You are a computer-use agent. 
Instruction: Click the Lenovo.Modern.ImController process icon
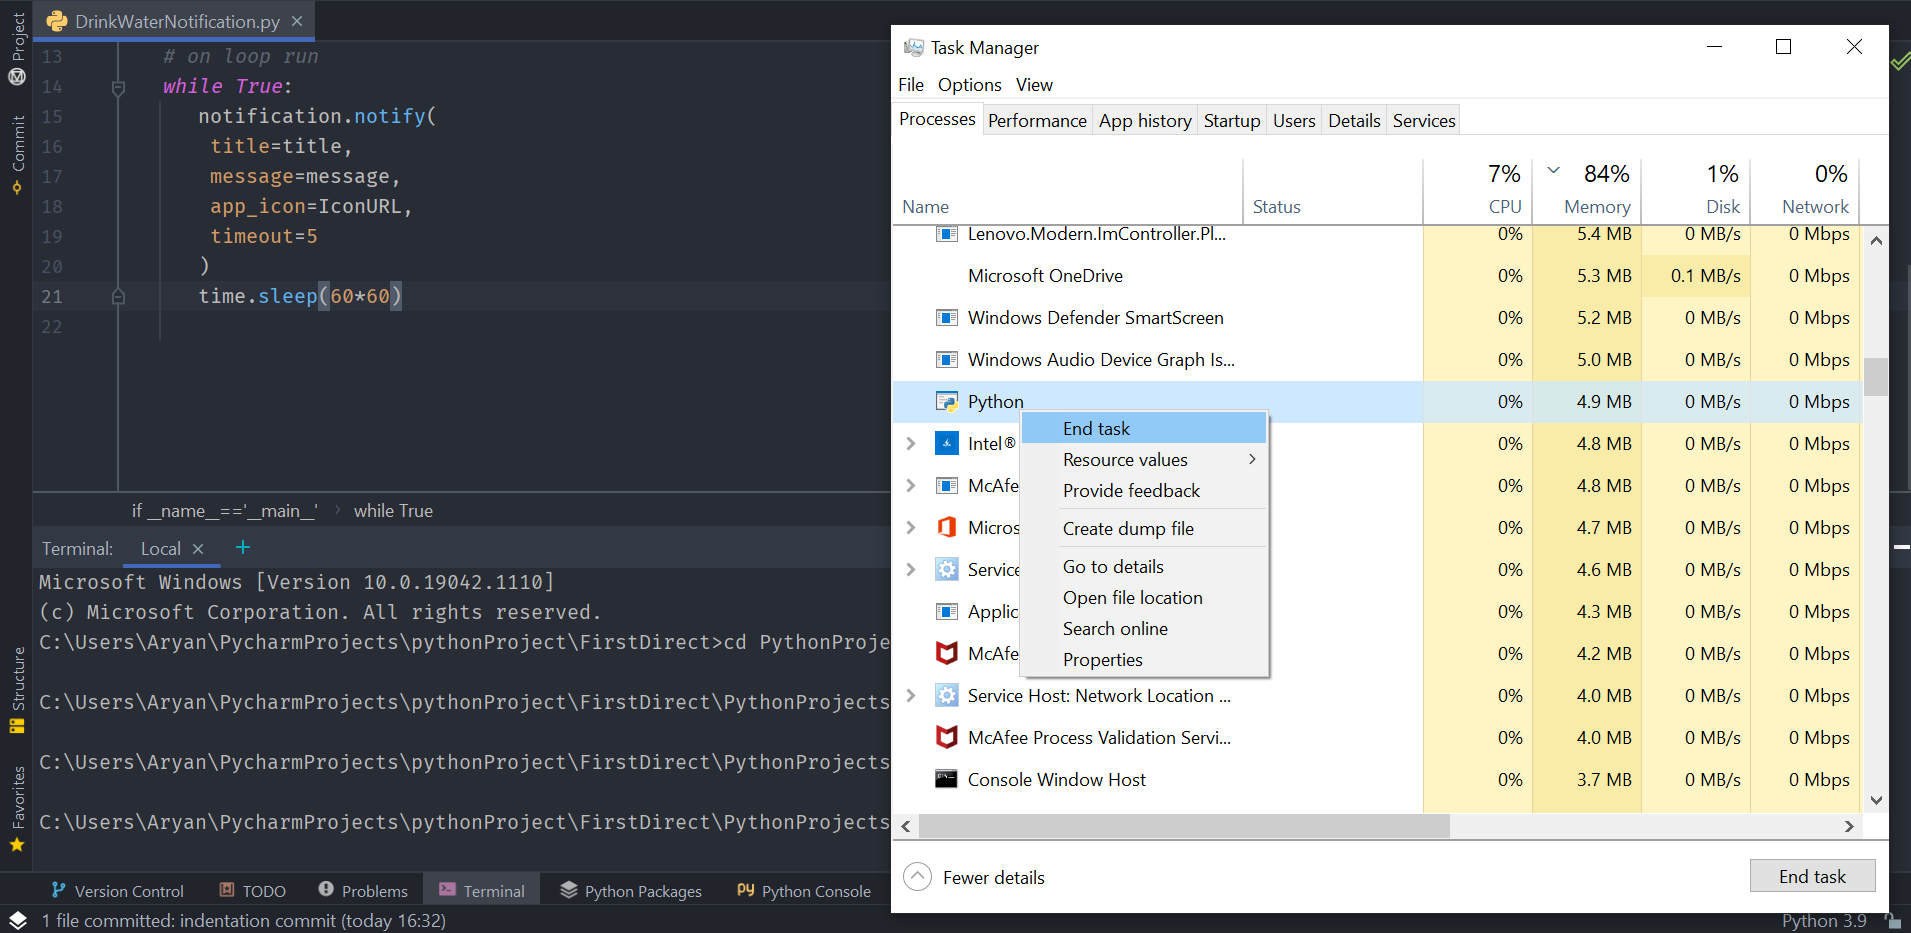pos(946,234)
